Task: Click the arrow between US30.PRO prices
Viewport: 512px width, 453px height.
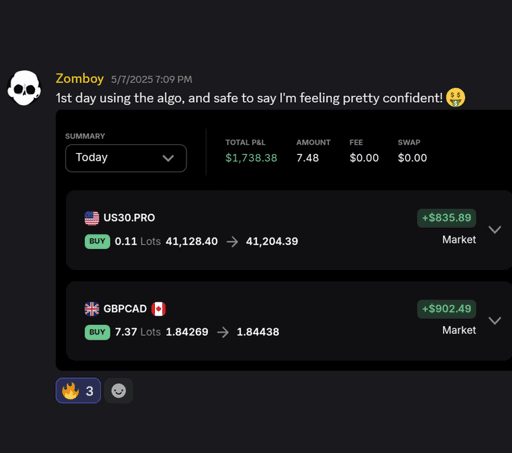Action: [232, 242]
